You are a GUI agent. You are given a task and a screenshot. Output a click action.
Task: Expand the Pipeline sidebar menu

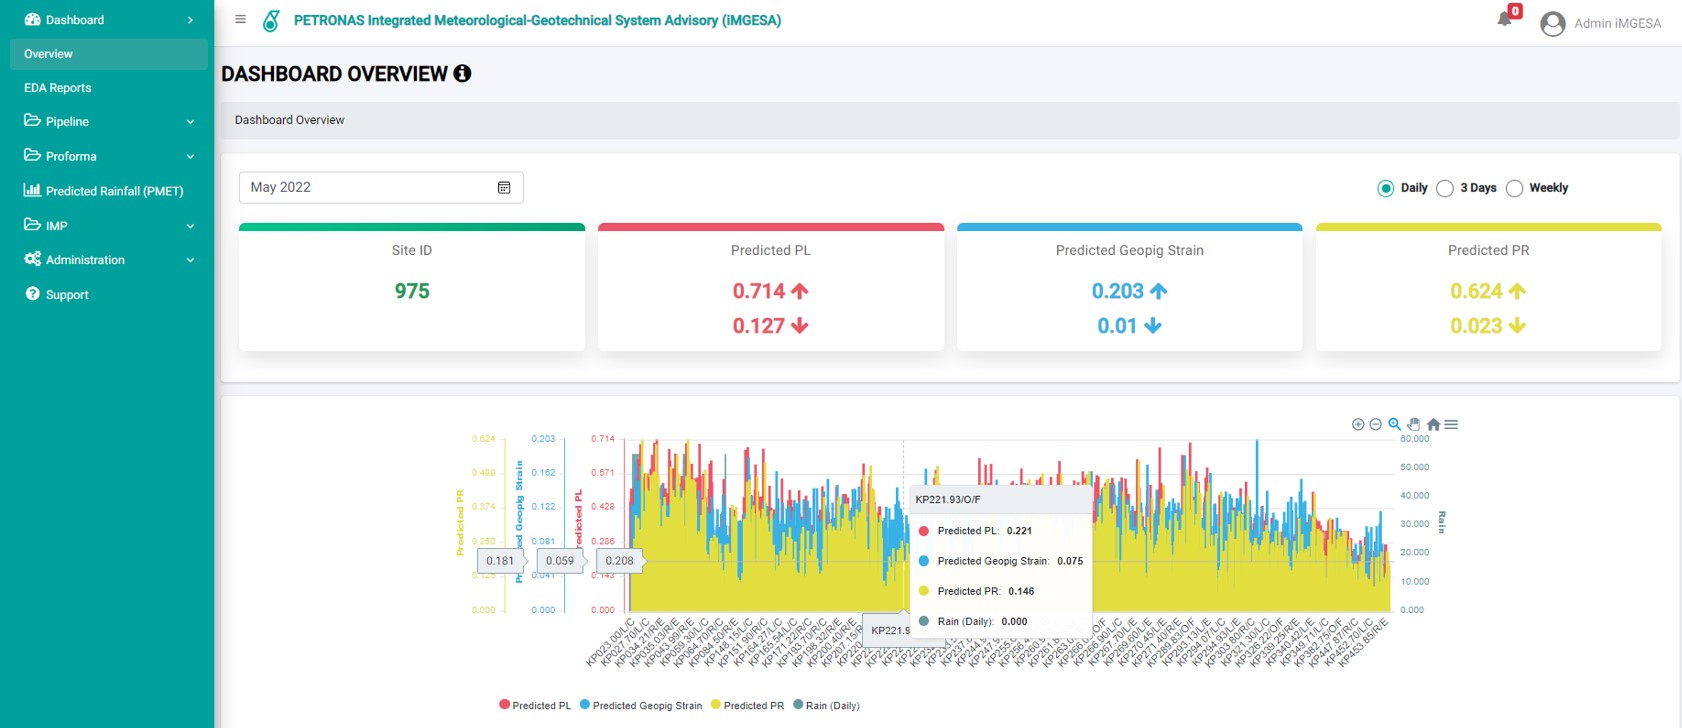point(107,122)
